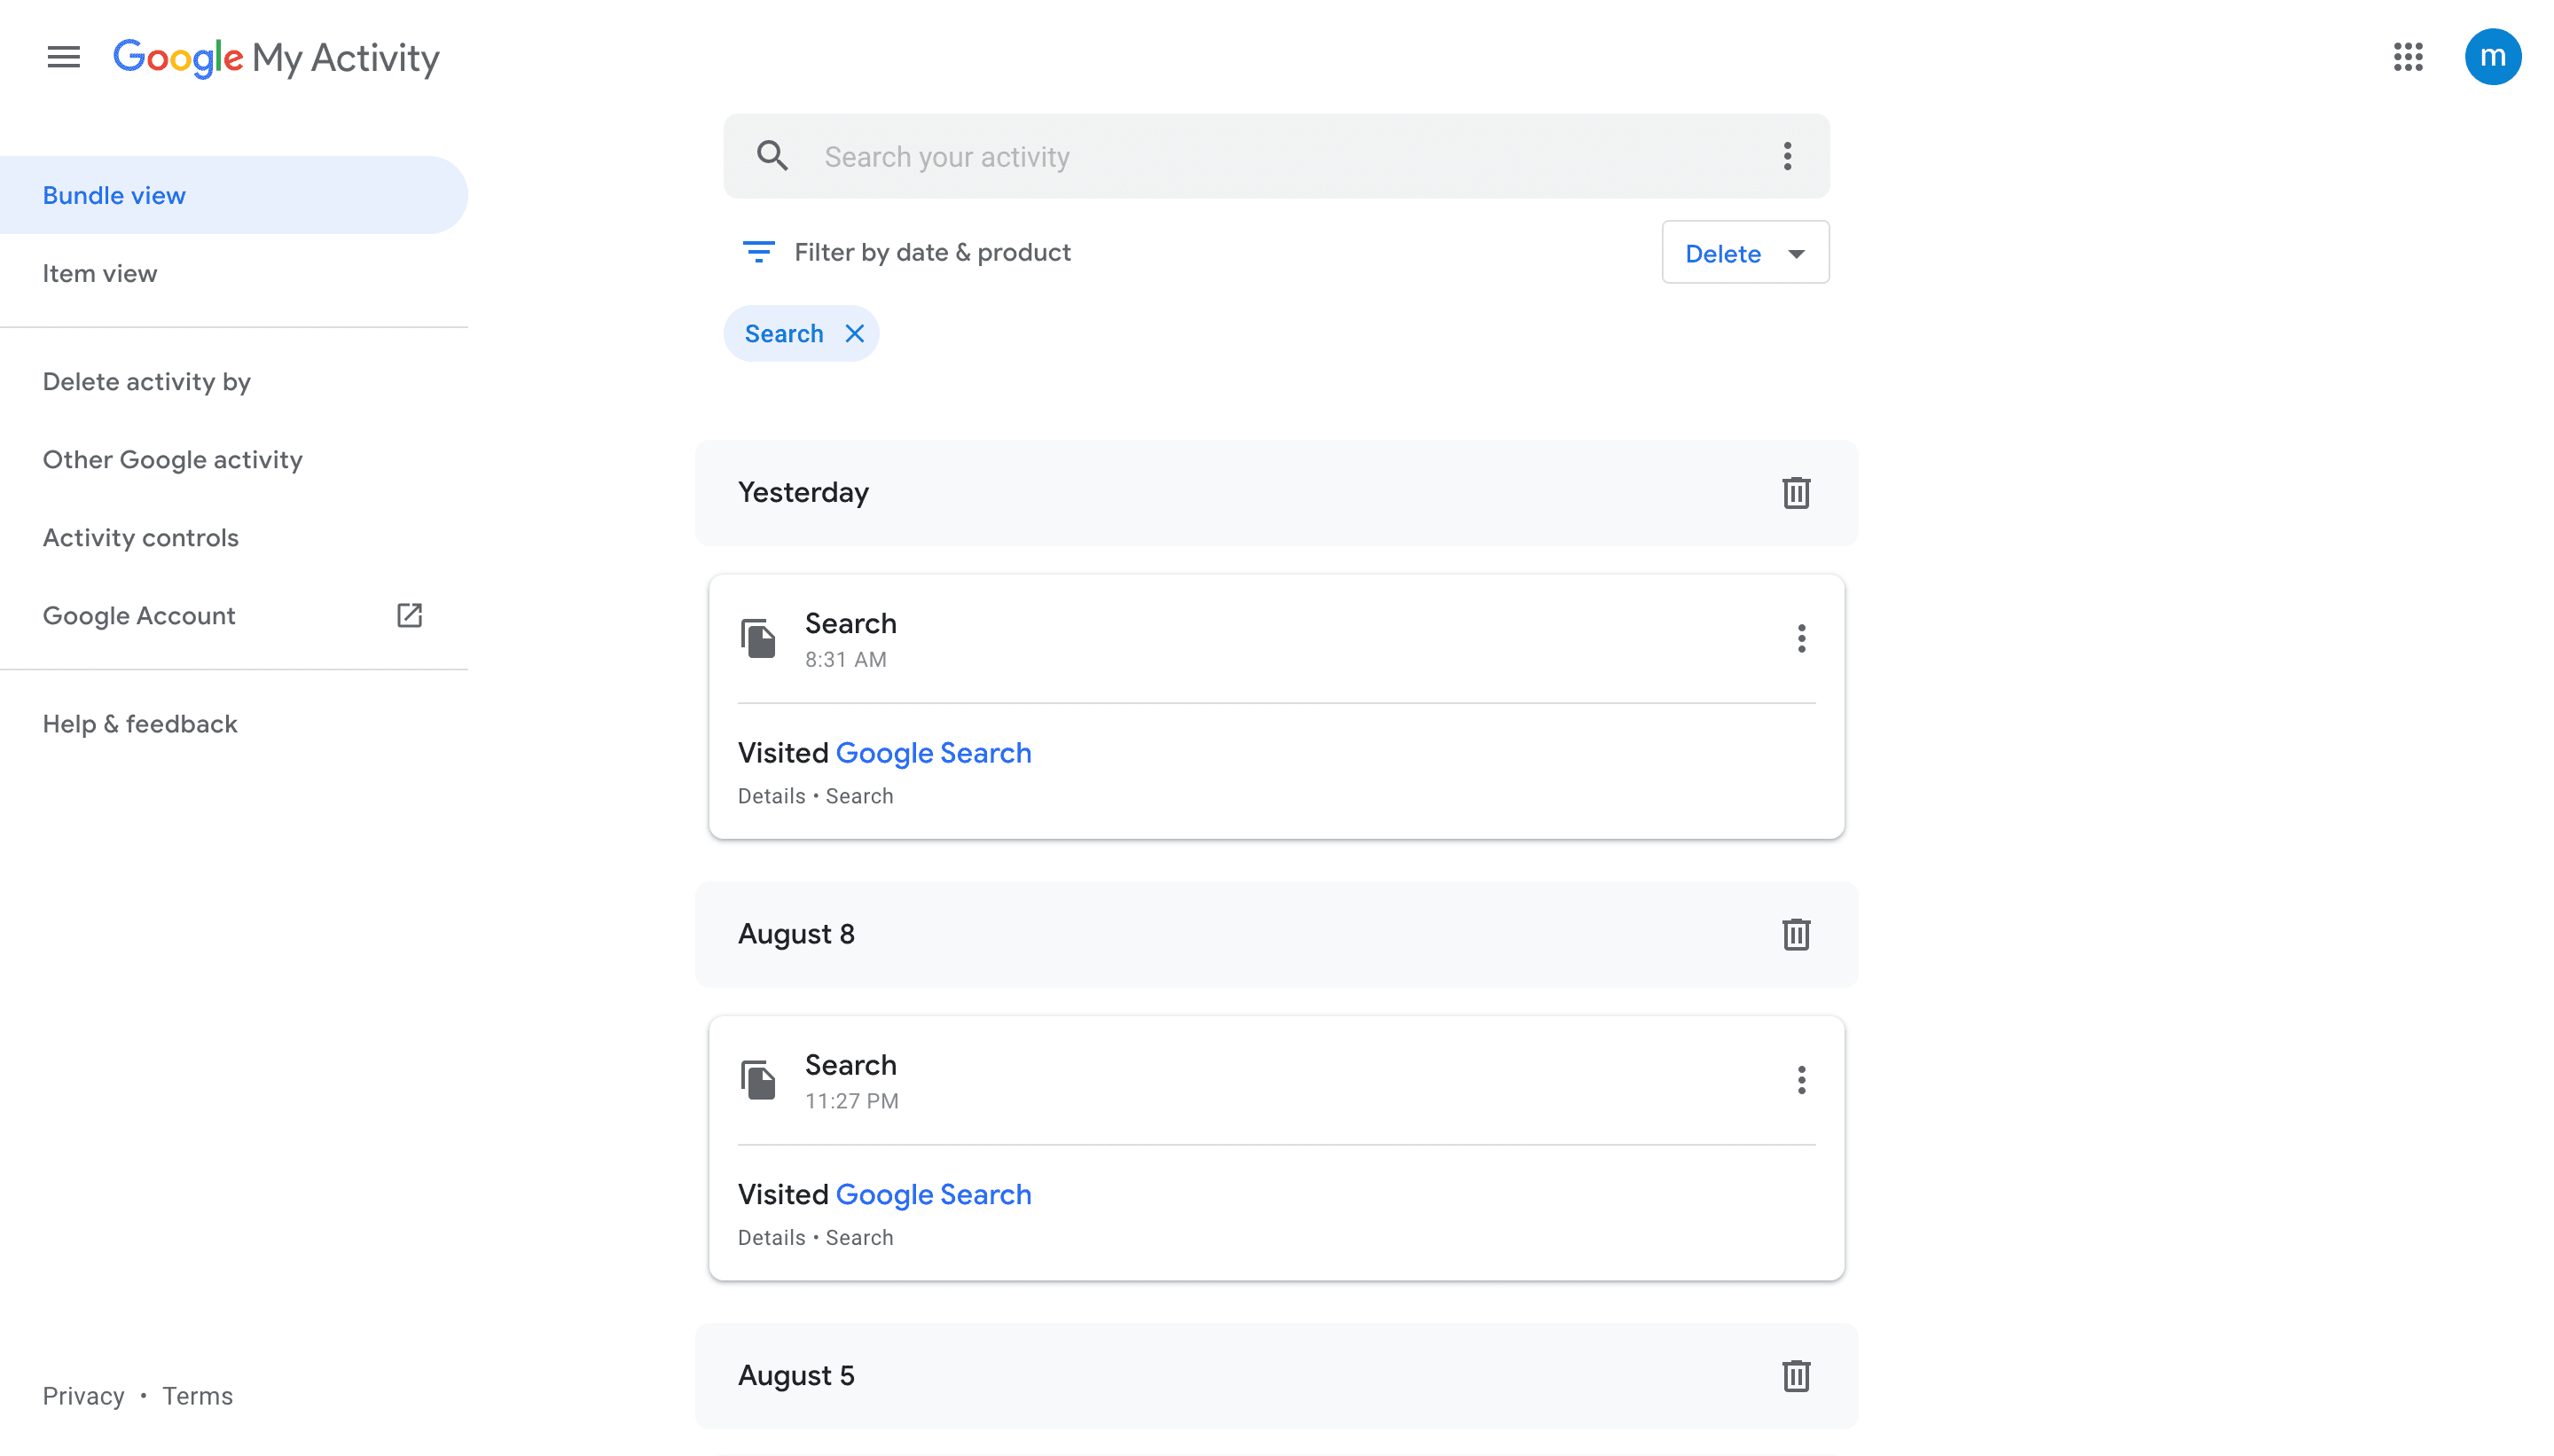Click Google Search link in Yesterday entry

pos(933,753)
